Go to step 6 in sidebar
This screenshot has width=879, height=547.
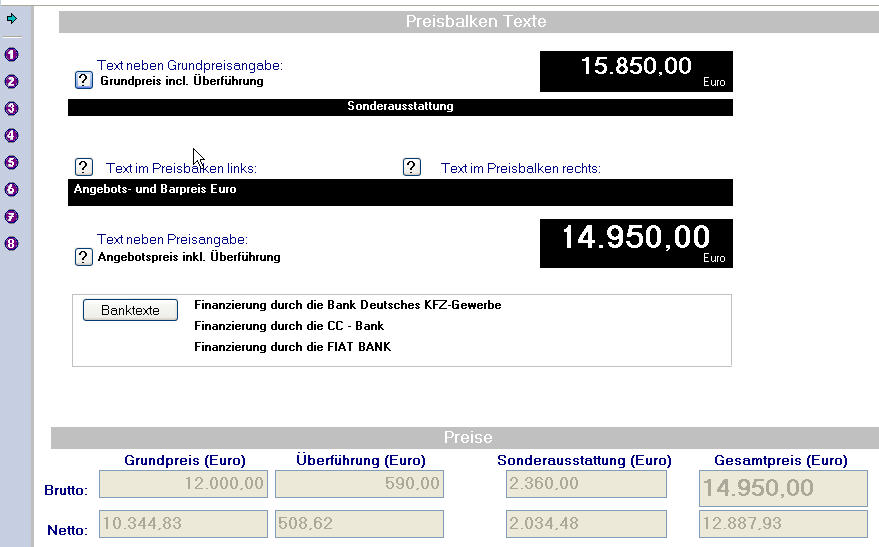tap(12, 189)
